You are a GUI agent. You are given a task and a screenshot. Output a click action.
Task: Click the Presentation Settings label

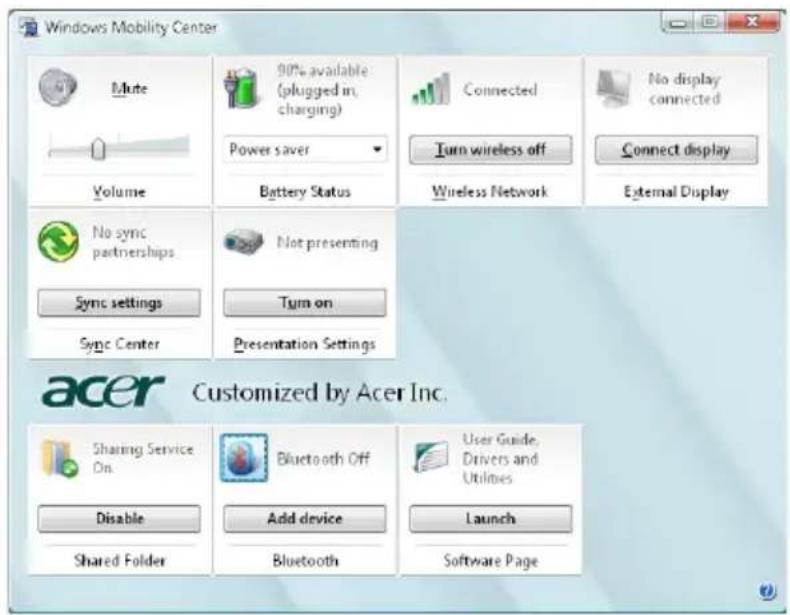304,344
